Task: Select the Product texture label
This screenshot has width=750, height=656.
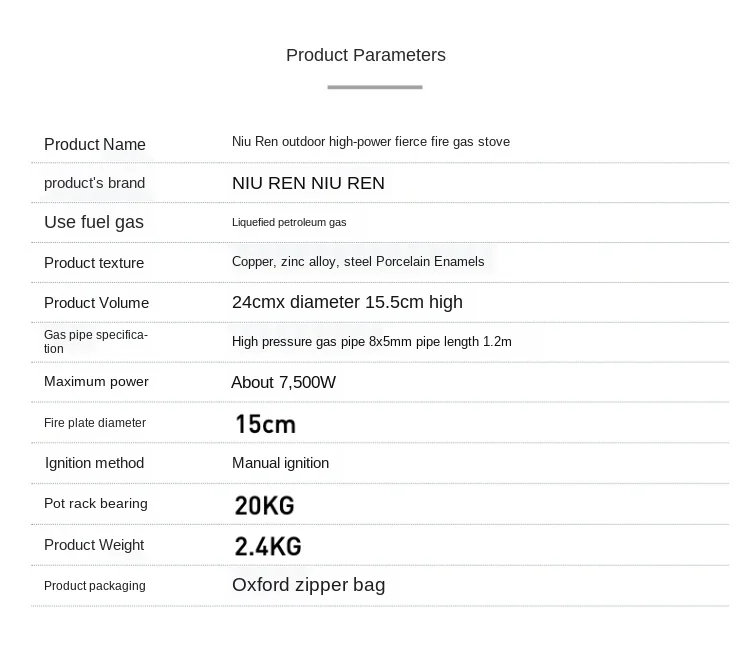Action: point(94,263)
